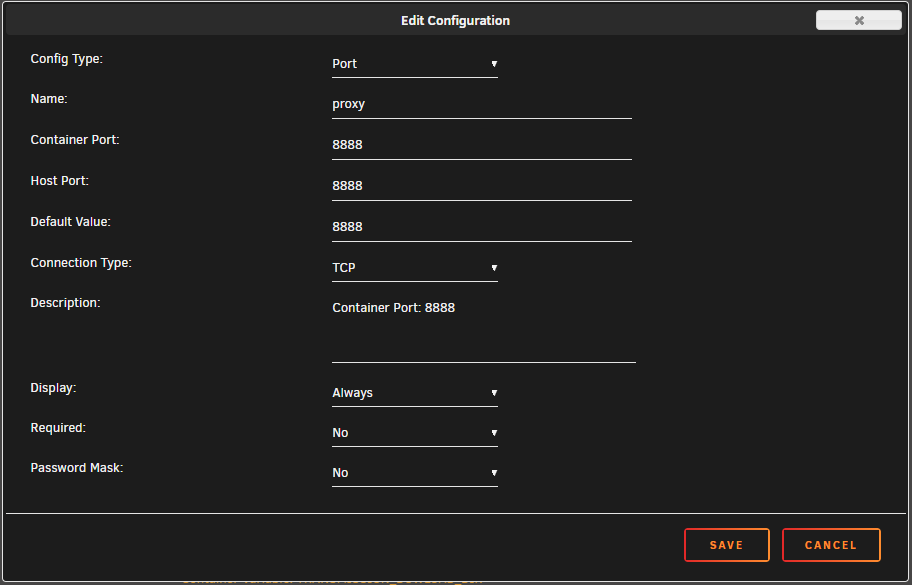Click the Name label text

point(49,99)
